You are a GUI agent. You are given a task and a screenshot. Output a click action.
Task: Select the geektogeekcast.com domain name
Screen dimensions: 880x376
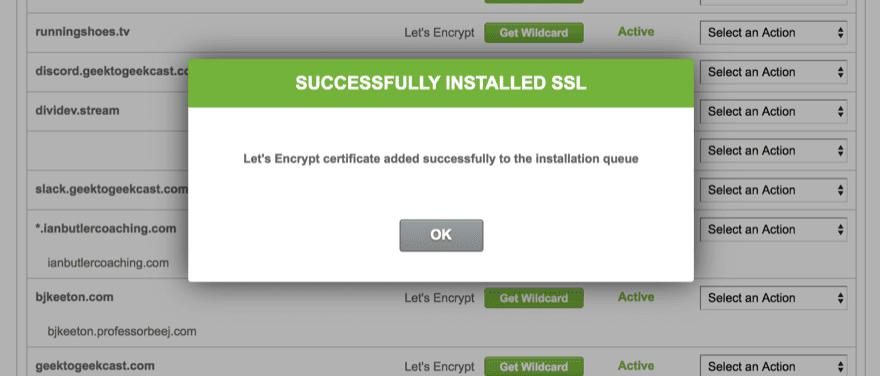95,366
